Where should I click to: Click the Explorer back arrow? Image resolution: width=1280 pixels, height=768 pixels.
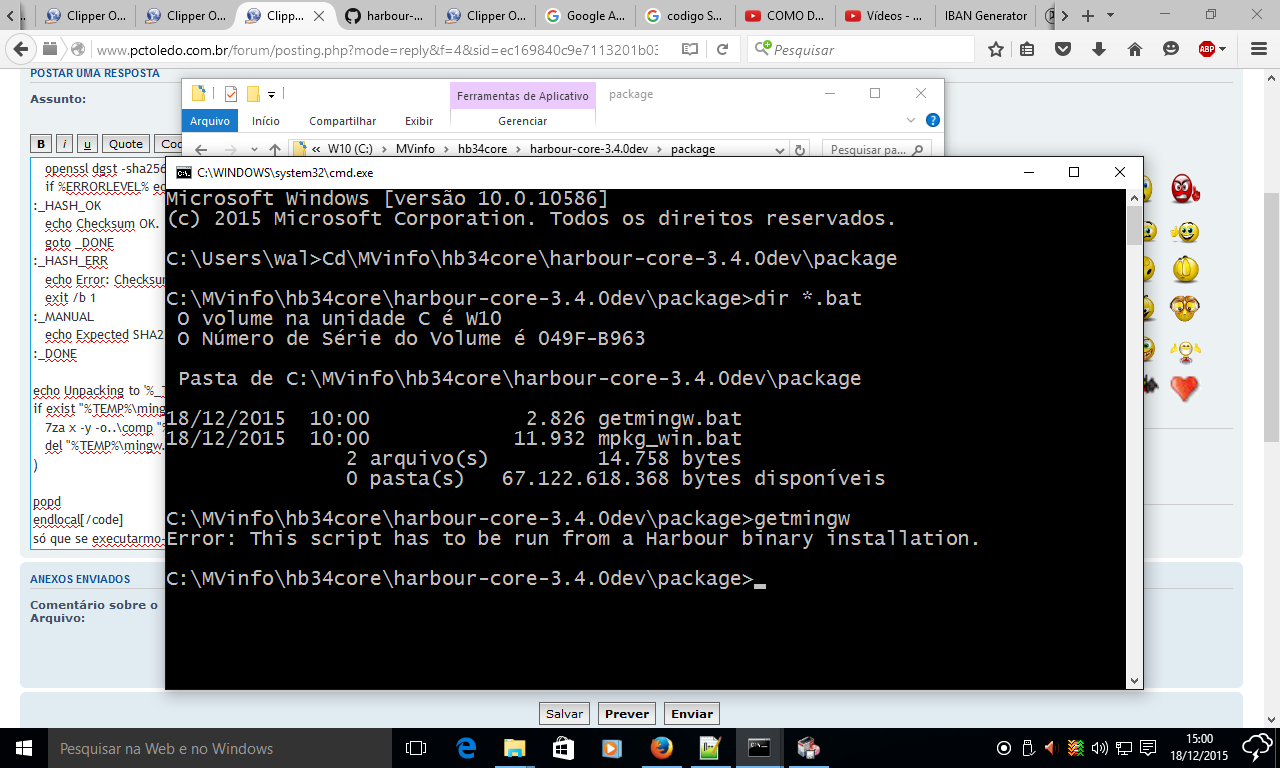pos(201,150)
